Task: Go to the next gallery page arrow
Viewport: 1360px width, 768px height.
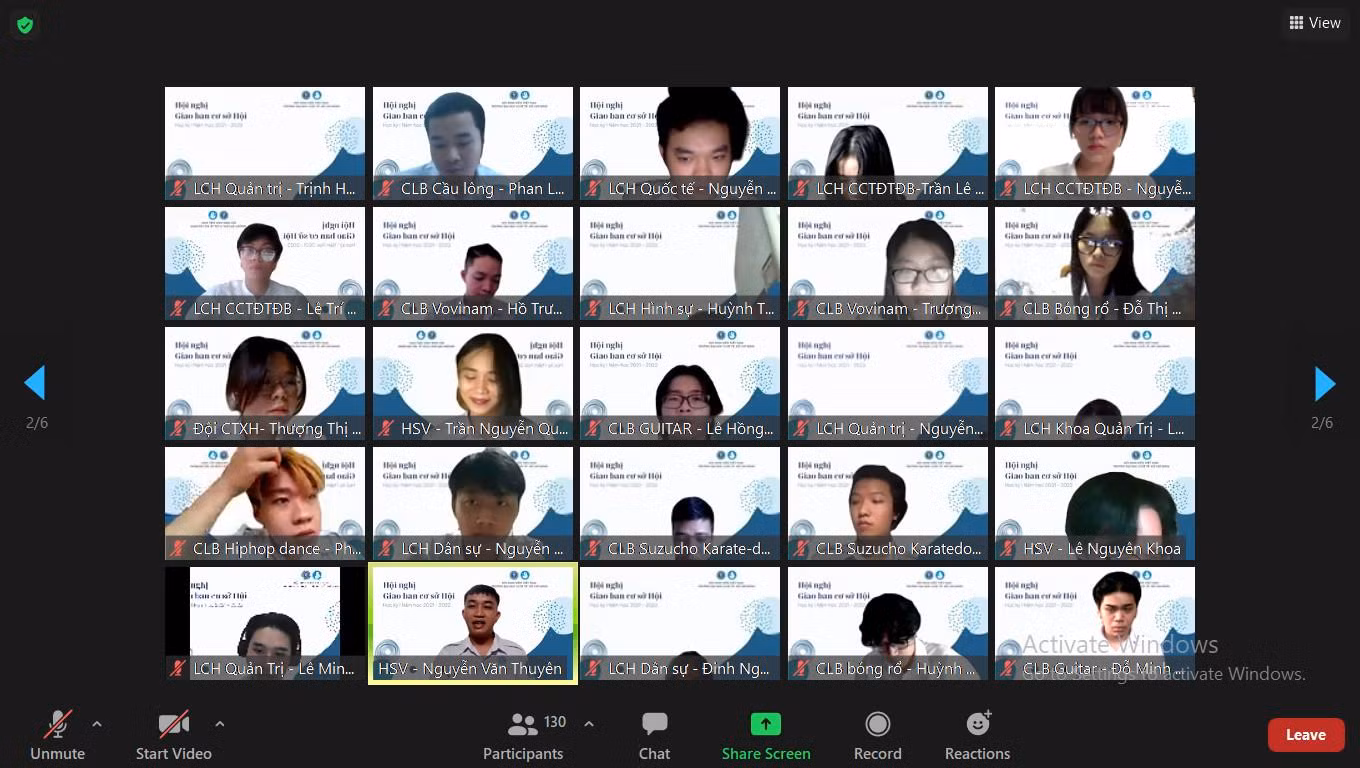Action: pyautogui.click(x=1325, y=383)
